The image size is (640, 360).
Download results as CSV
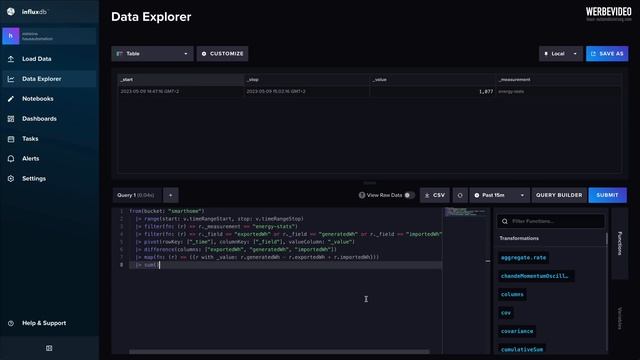(x=435, y=195)
